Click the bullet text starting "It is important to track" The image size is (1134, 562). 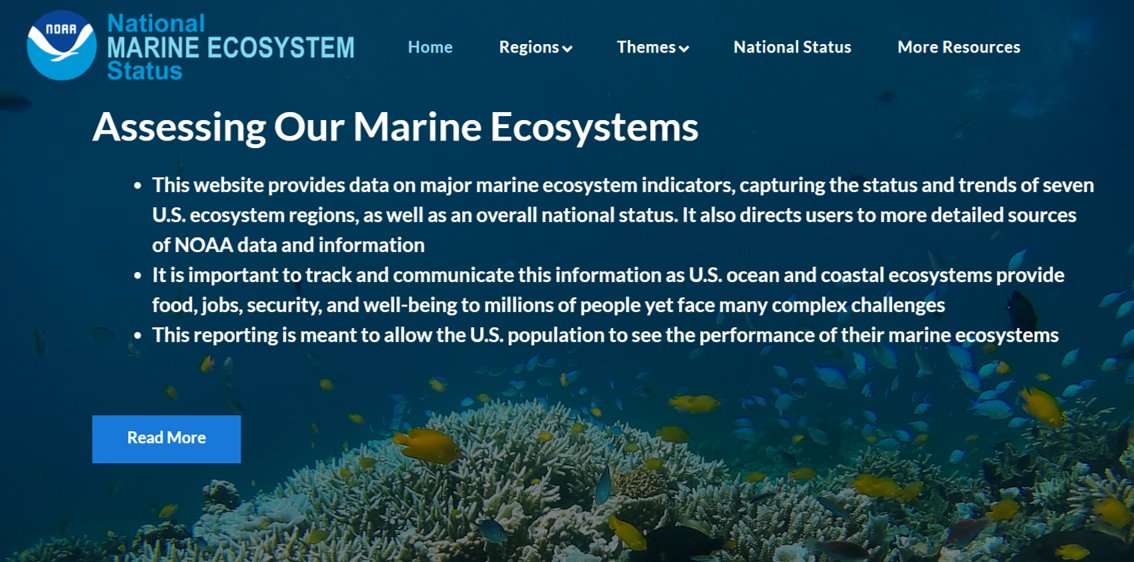pos(608,289)
